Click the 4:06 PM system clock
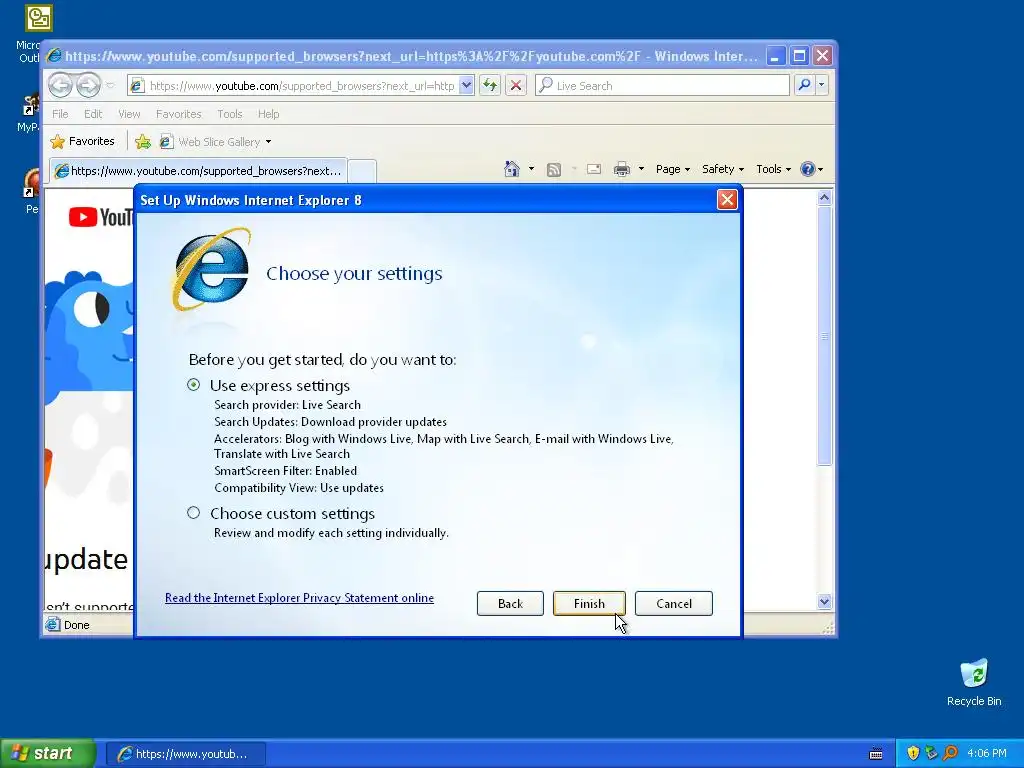The height and width of the screenshot is (768, 1024). (987, 754)
